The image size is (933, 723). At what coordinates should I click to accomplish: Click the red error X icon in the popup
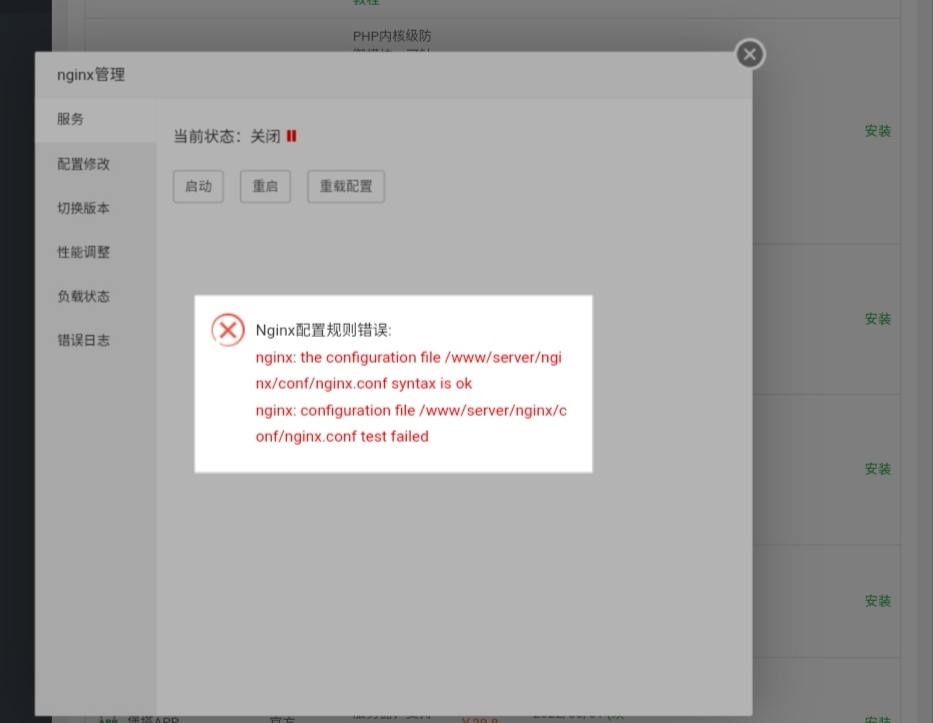click(228, 330)
